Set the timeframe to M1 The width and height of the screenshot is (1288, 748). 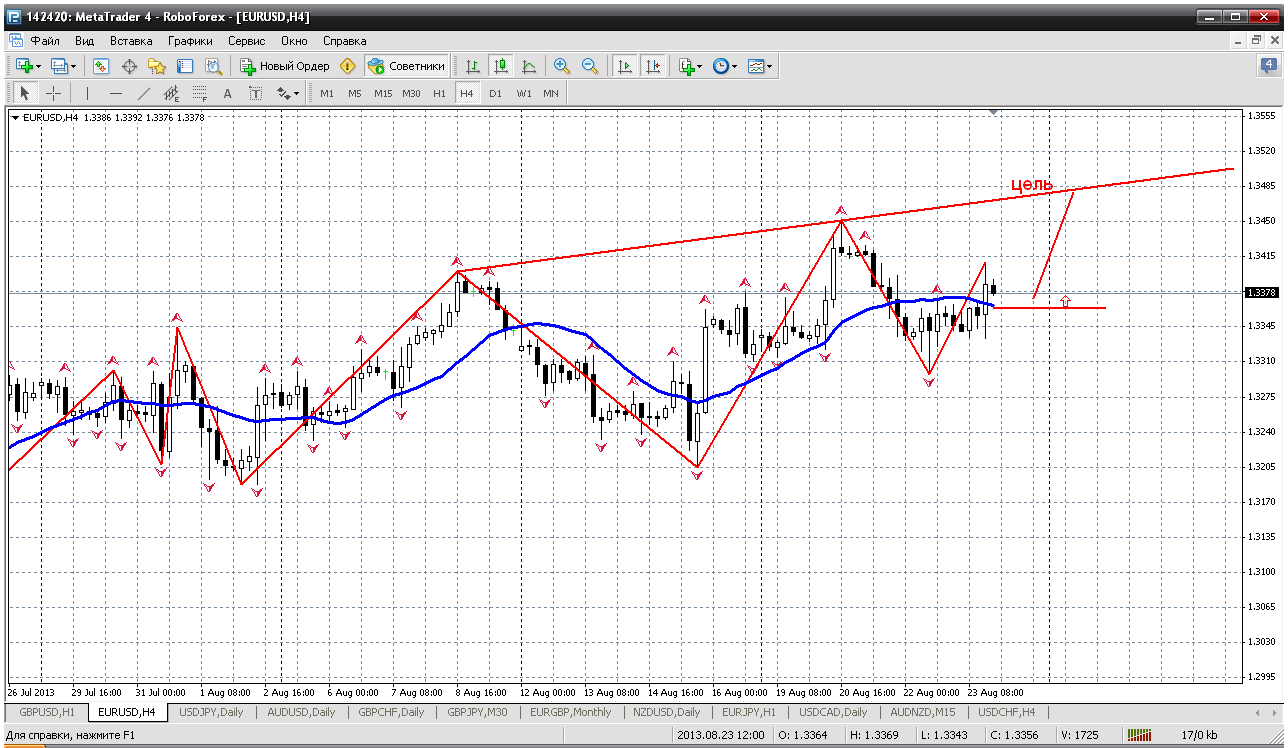(327, 93)
